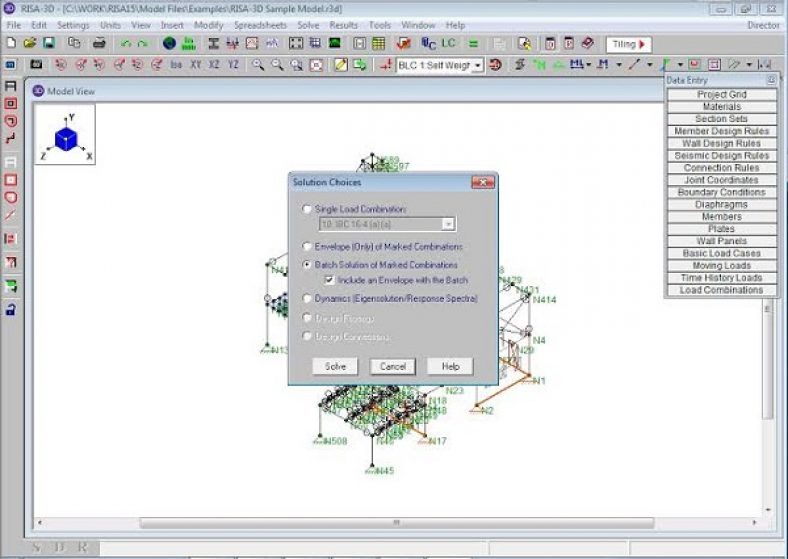Image resolution: width=788 pixels, height=559 pixels.
Task: Click the red circular arrow icon beside BLC dropdown
Action: 496,65
